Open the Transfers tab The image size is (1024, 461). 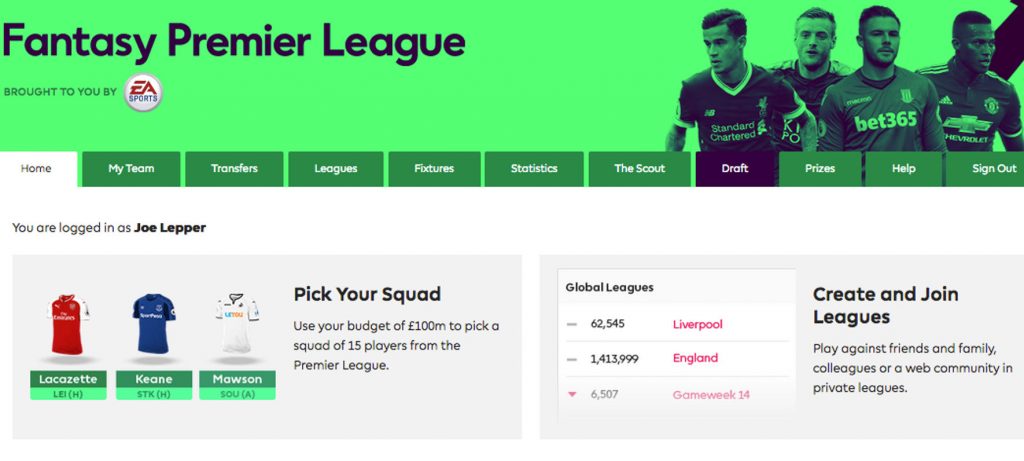tap(234, 169)
